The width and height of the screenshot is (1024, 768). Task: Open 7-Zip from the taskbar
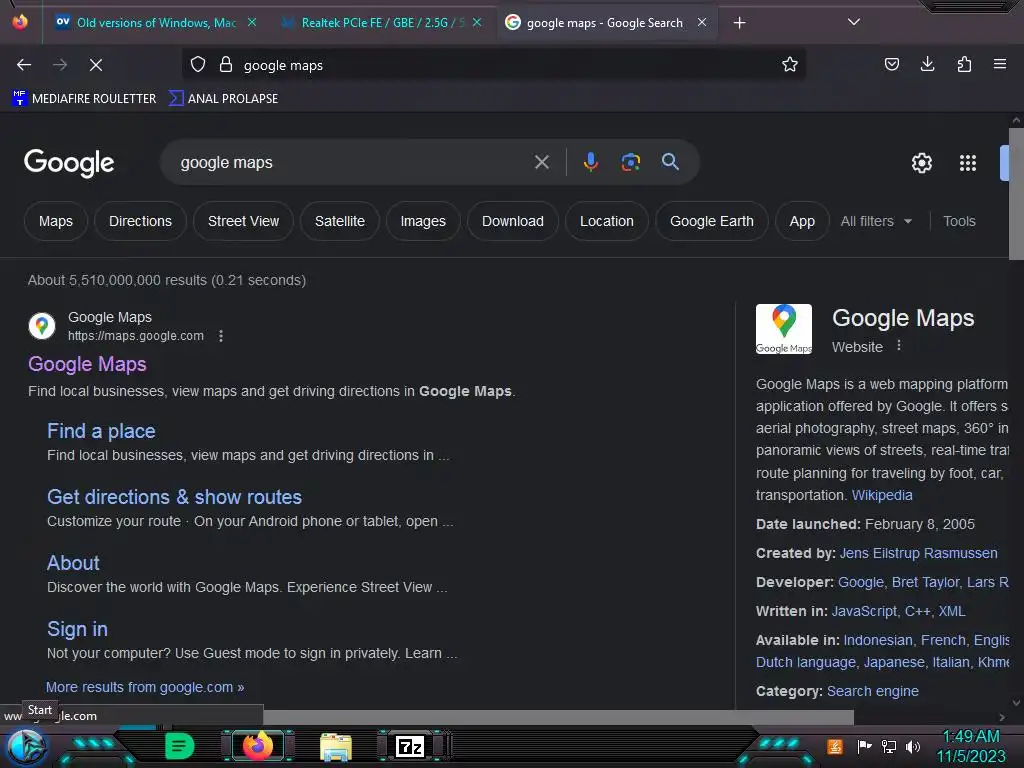coord(409,746)
